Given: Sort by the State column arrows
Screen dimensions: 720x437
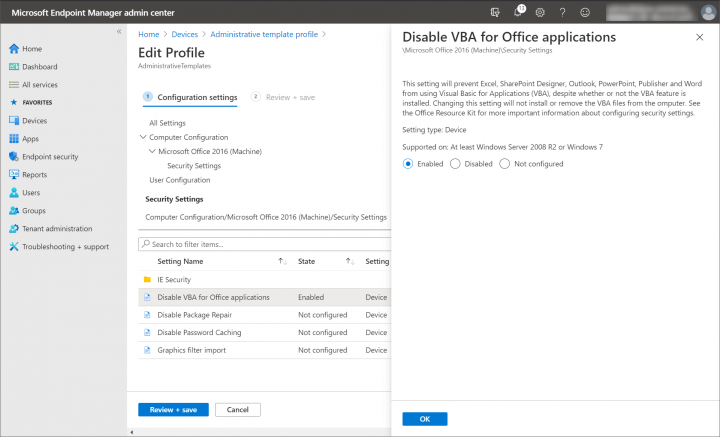Looking at the screenshot, I should (x=350, y=261).
